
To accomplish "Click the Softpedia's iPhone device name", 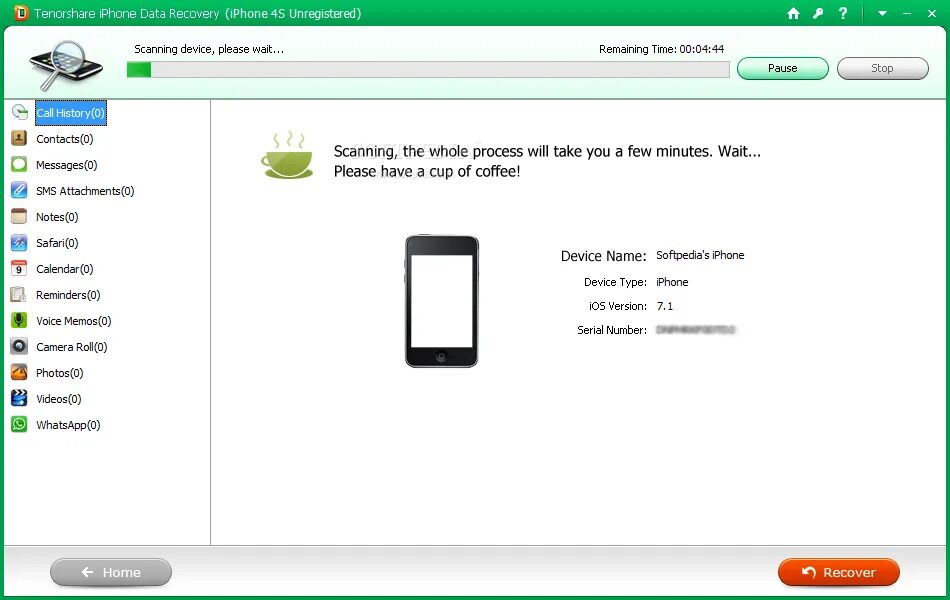I will (x=700, y=255).
